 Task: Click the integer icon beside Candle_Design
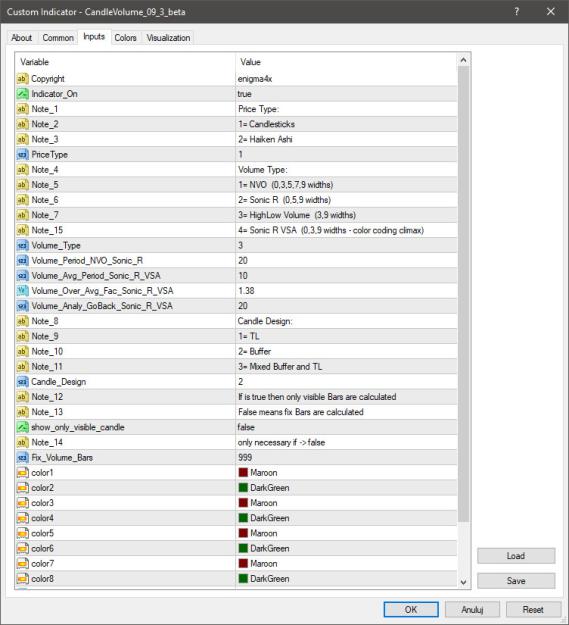[x=23, y=381]
